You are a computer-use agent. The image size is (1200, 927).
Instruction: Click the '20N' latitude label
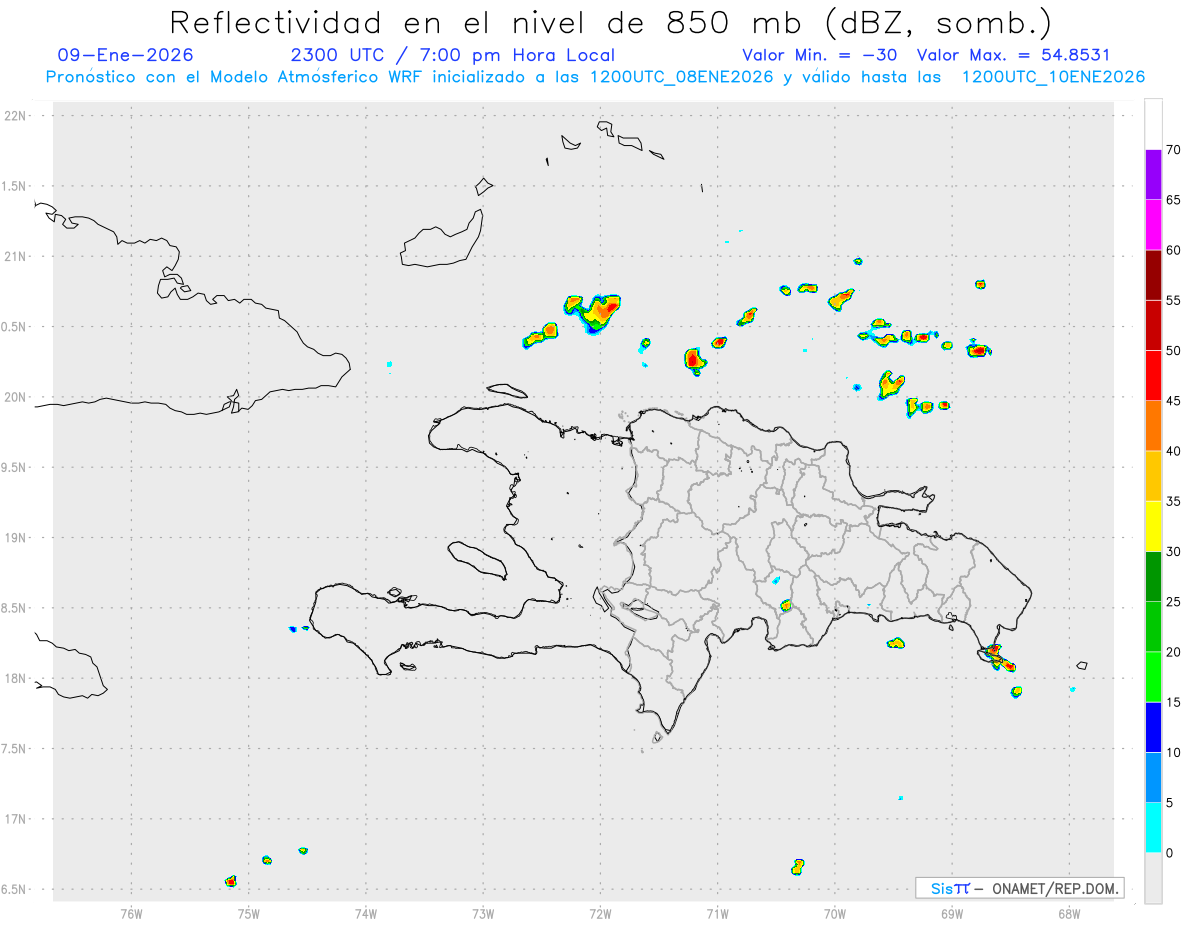(17, 397)
